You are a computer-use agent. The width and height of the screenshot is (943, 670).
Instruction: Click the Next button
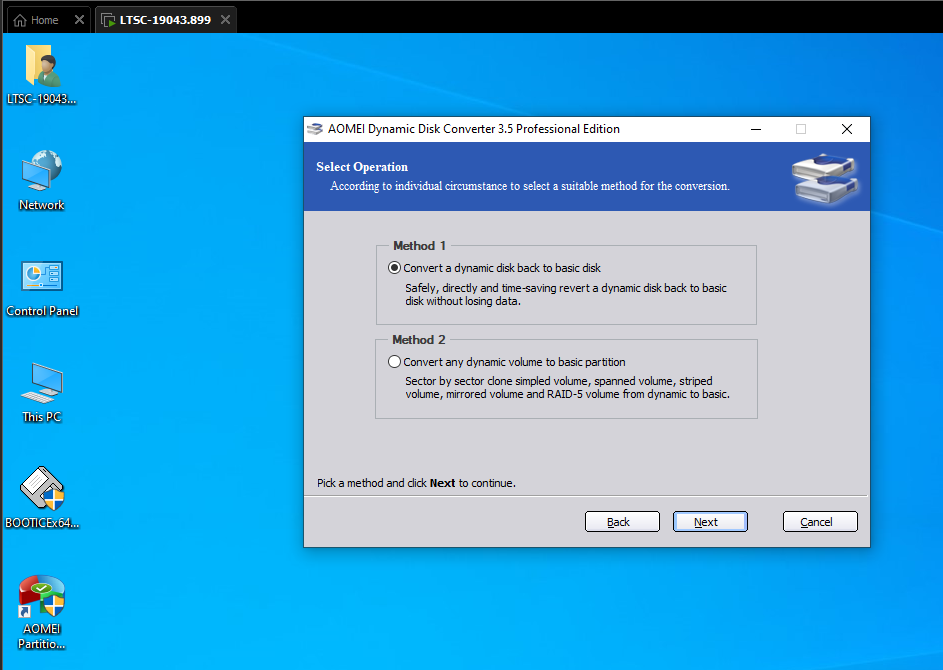coord(710,521)
